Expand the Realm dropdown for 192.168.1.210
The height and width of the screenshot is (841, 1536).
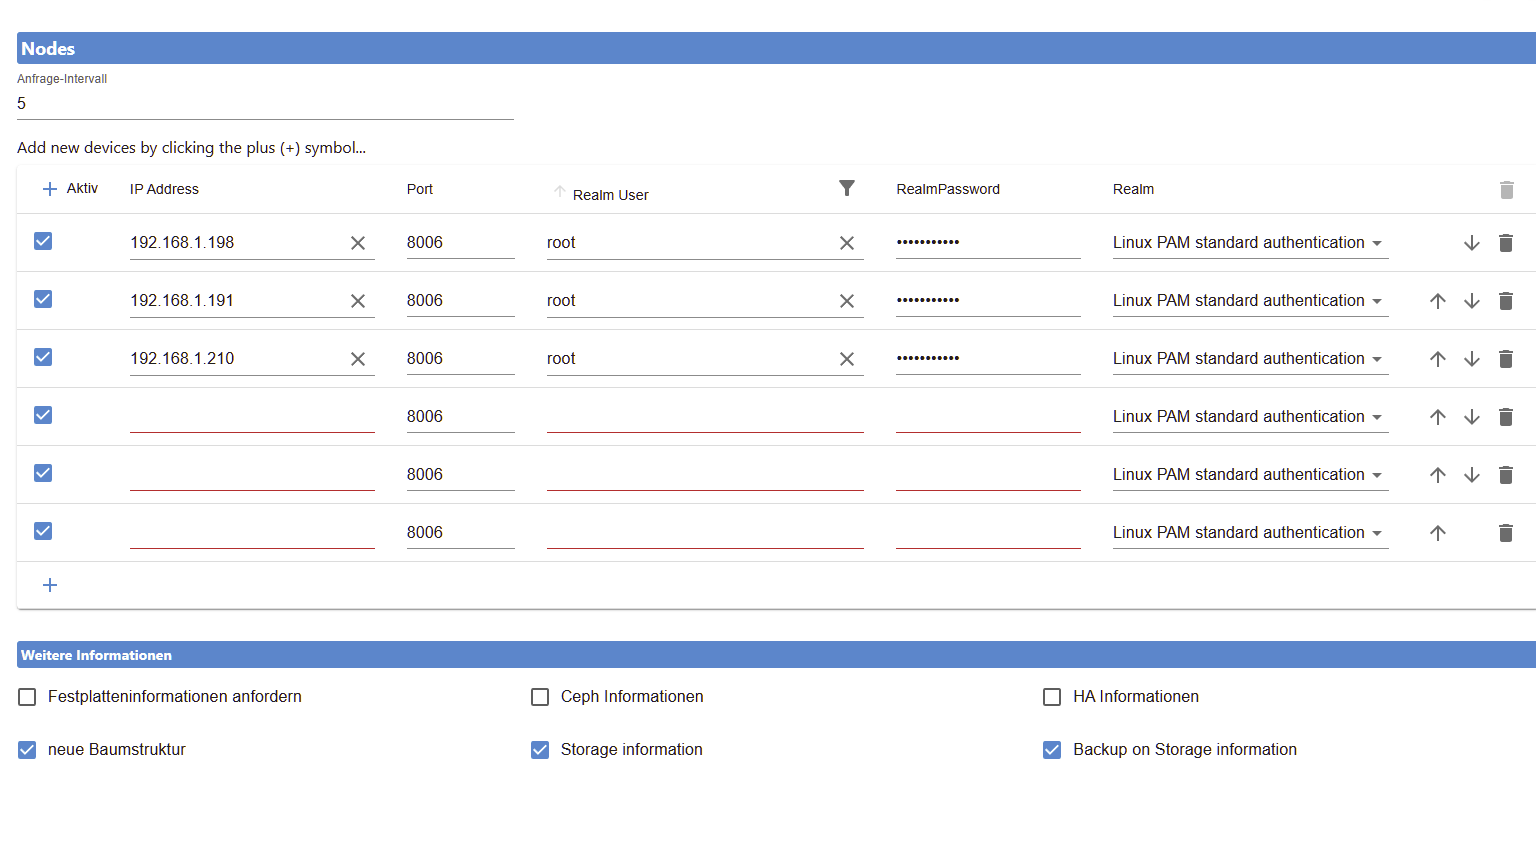point(1248,359)
